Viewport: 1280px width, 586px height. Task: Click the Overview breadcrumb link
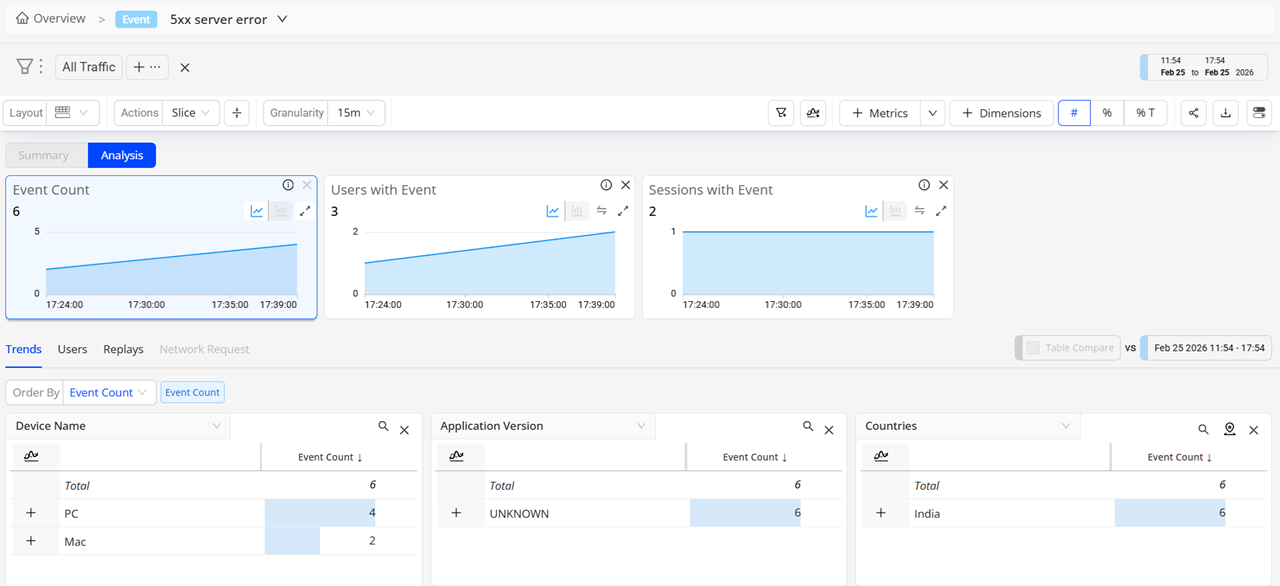click(x=51, y=19)
